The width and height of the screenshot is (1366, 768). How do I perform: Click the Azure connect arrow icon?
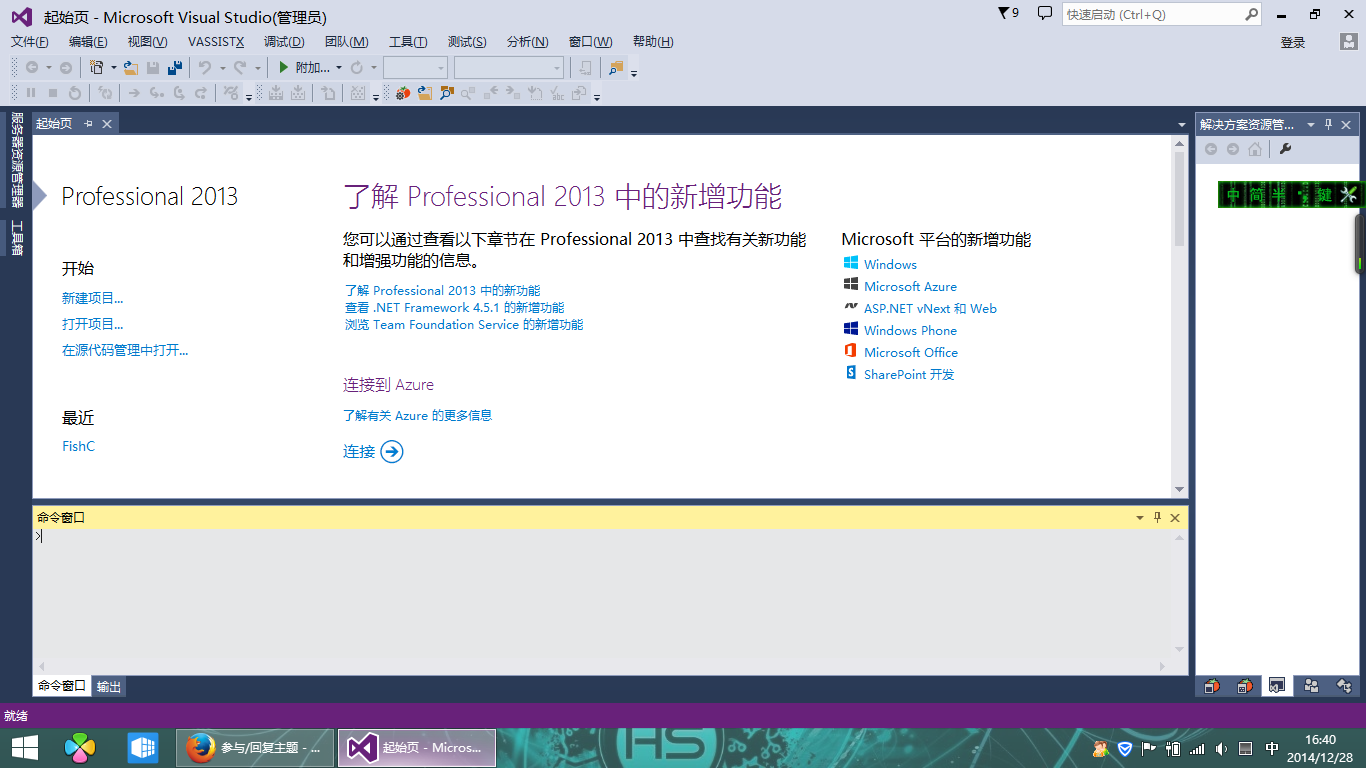[x=392, y=452]
